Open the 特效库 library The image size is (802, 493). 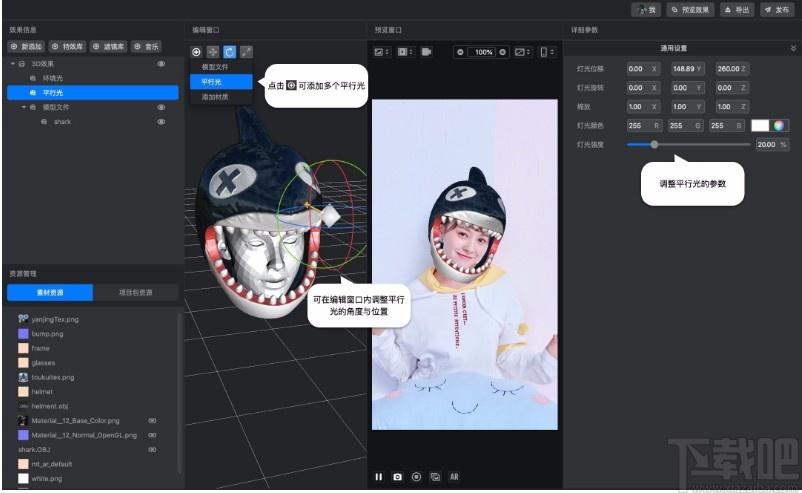(68, 47)
